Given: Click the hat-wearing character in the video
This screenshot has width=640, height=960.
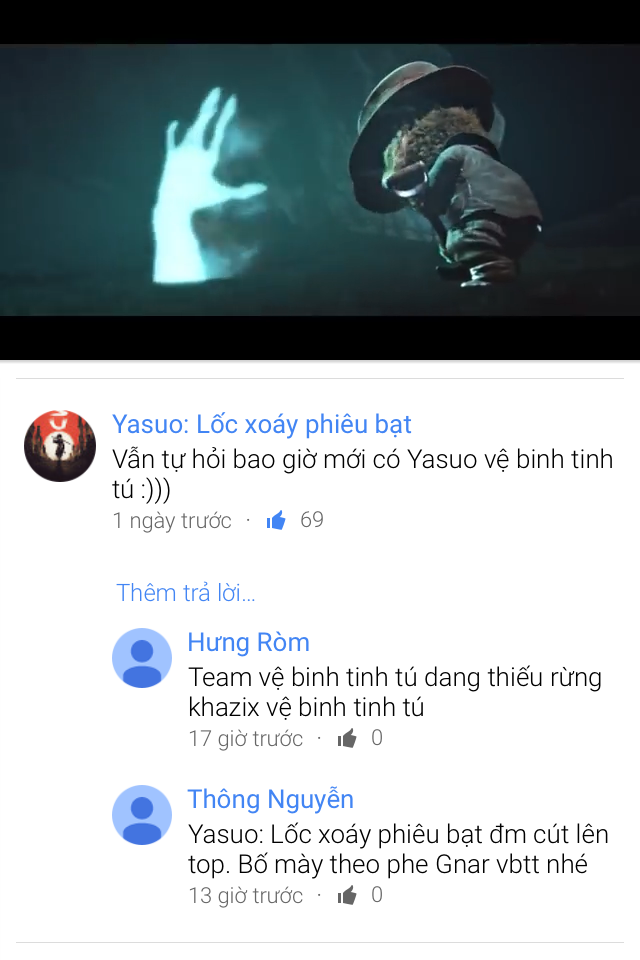Looking at the screenshot, I should pos(446,173).
